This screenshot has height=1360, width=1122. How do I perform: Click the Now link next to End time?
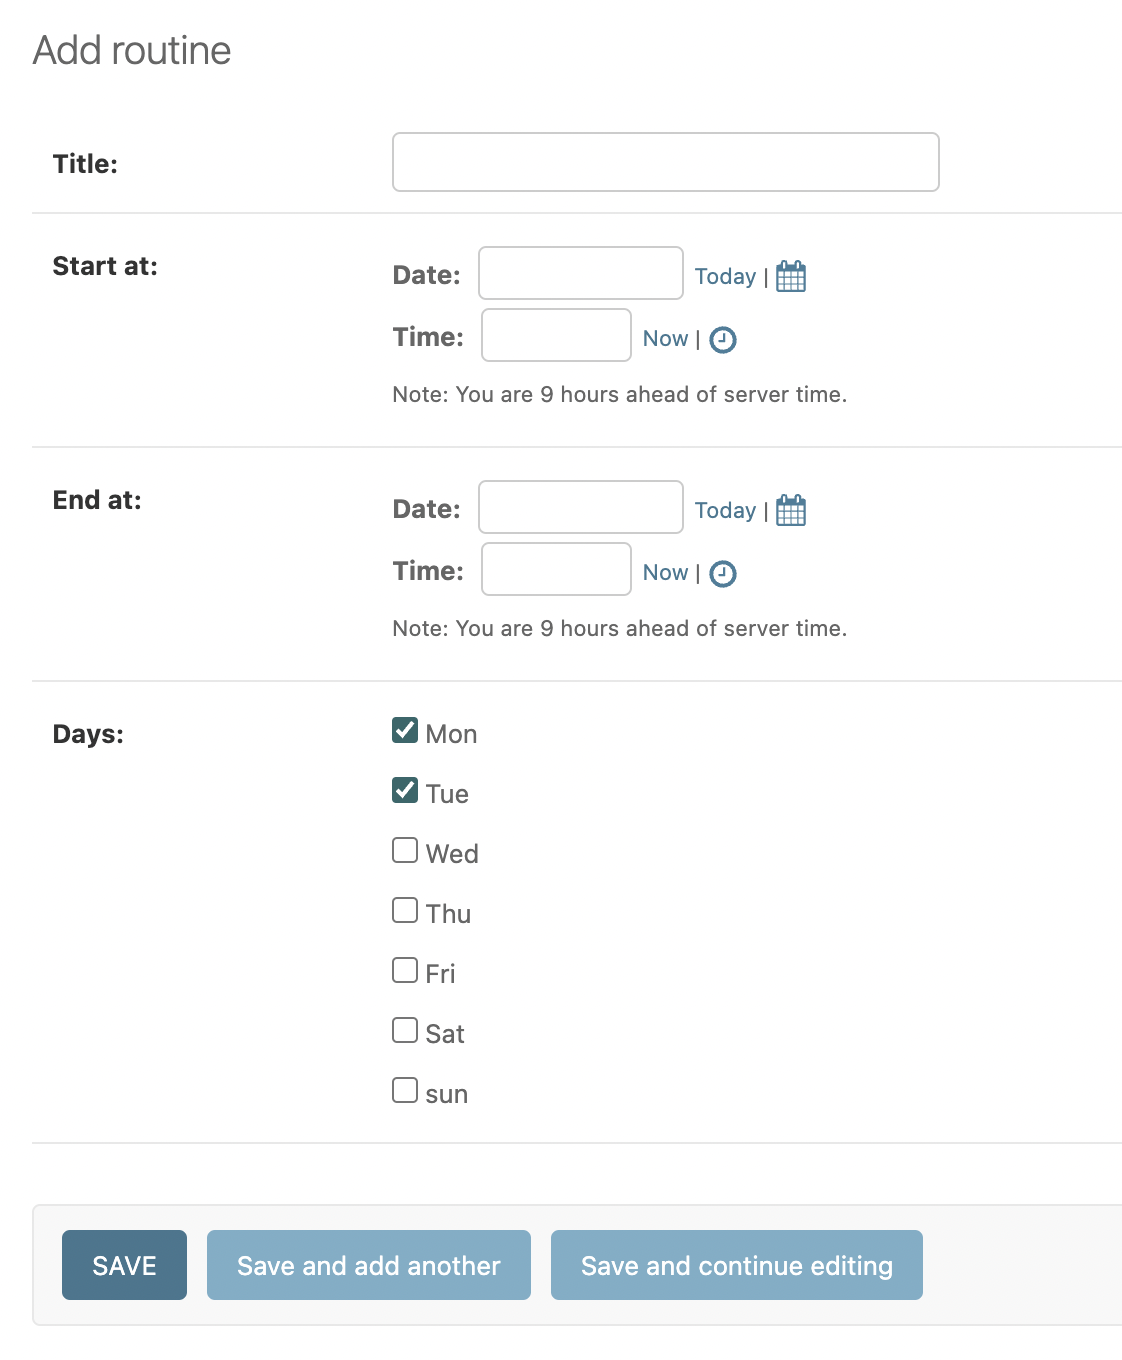click(x=664, y=572)
